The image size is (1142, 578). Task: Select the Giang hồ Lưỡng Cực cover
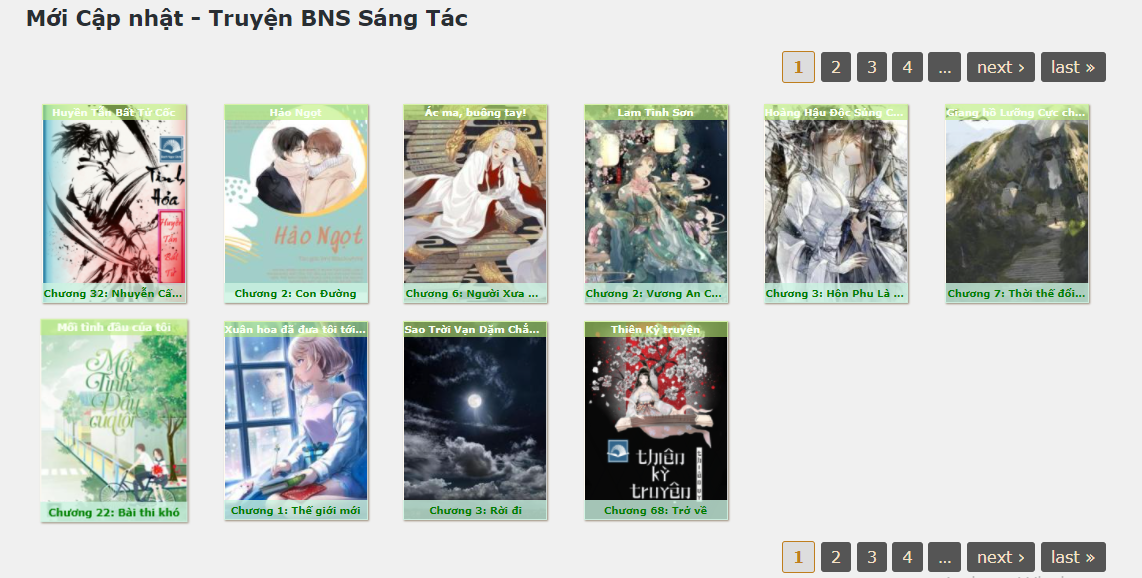click(1017, 202)
